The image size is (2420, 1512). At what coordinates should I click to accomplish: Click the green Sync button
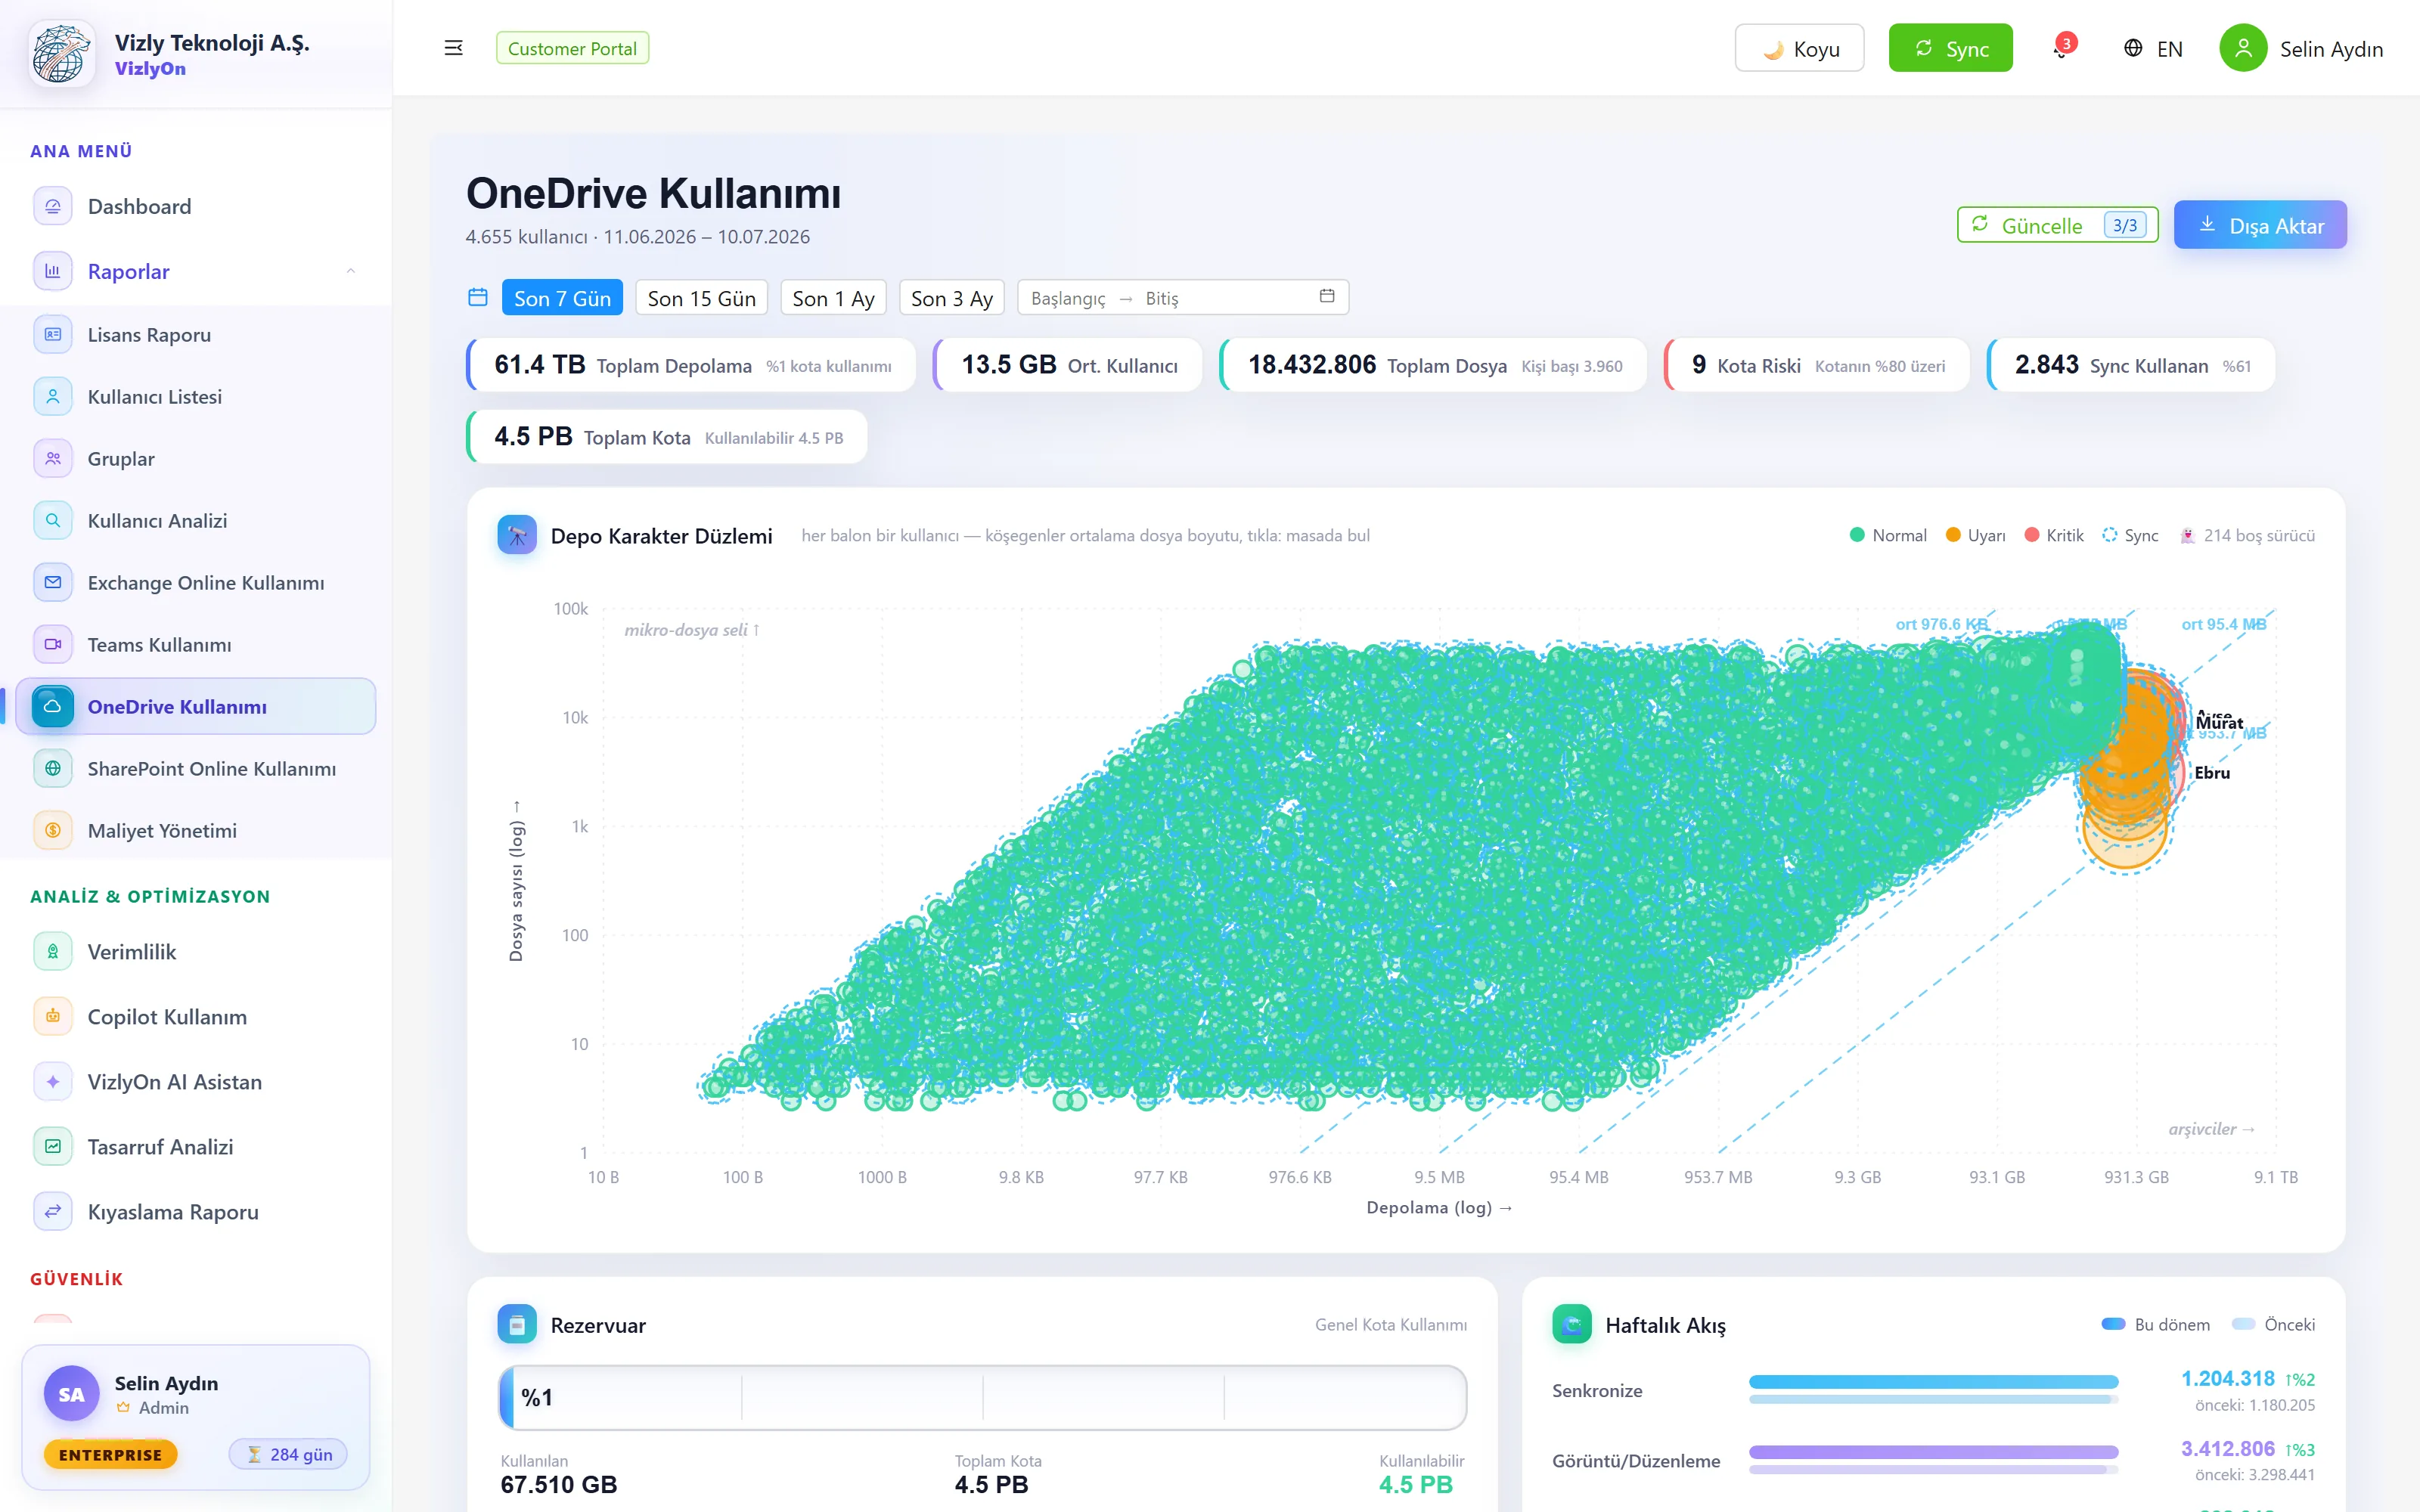(1950, 48)
